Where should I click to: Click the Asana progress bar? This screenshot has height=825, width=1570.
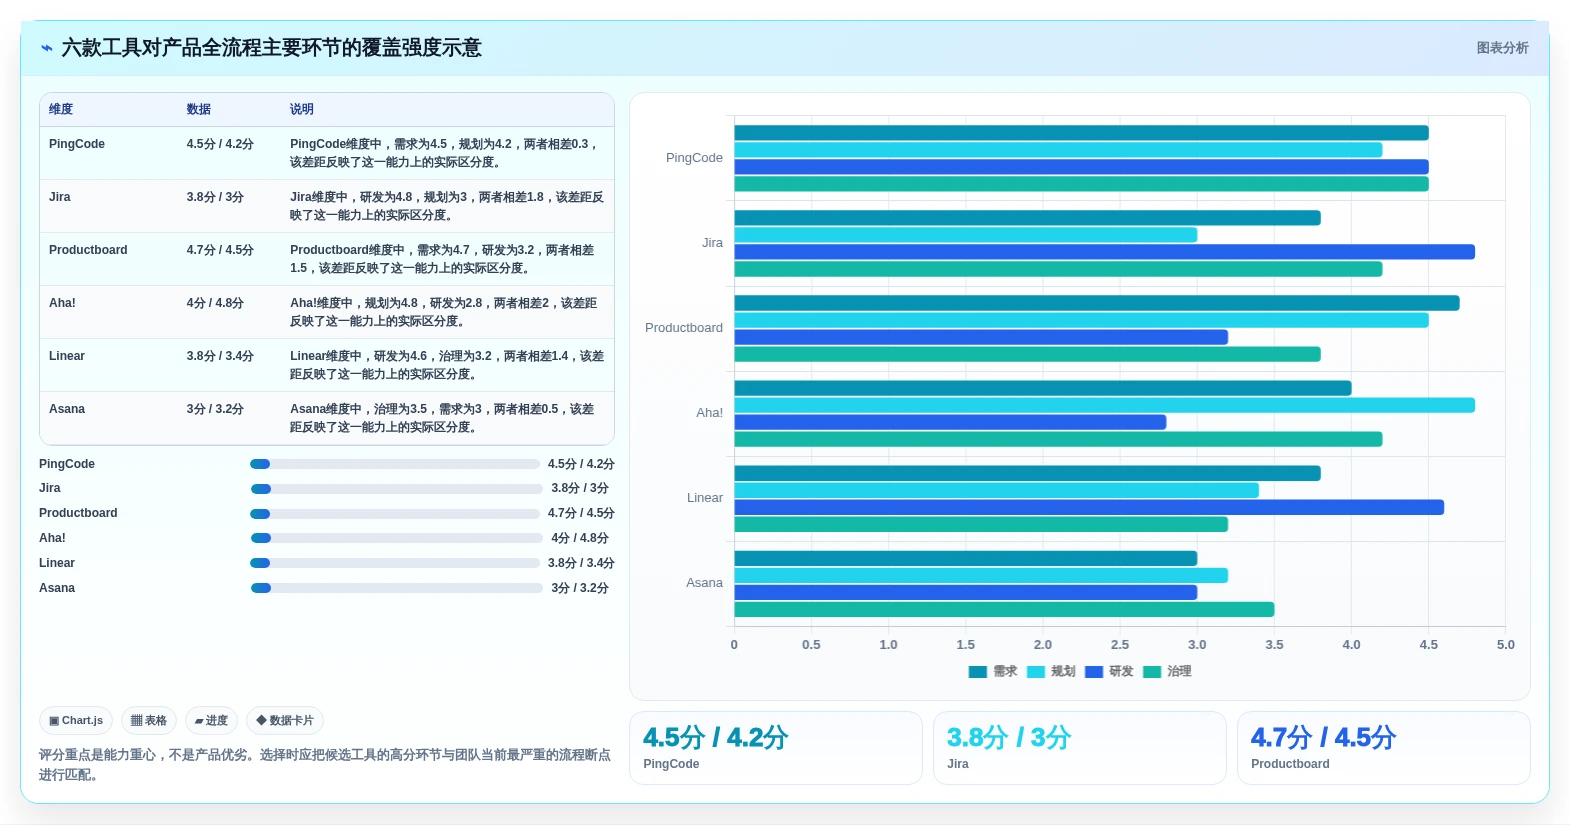[x=396, y=588]
